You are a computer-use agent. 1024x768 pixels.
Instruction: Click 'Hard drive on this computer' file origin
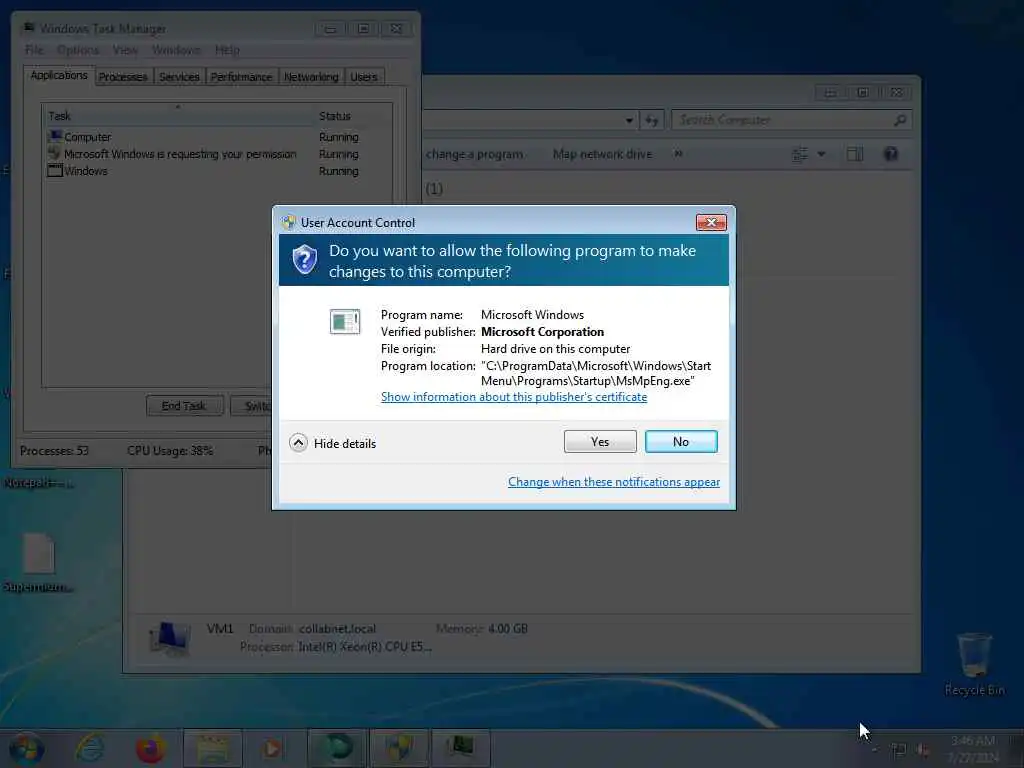555,349
